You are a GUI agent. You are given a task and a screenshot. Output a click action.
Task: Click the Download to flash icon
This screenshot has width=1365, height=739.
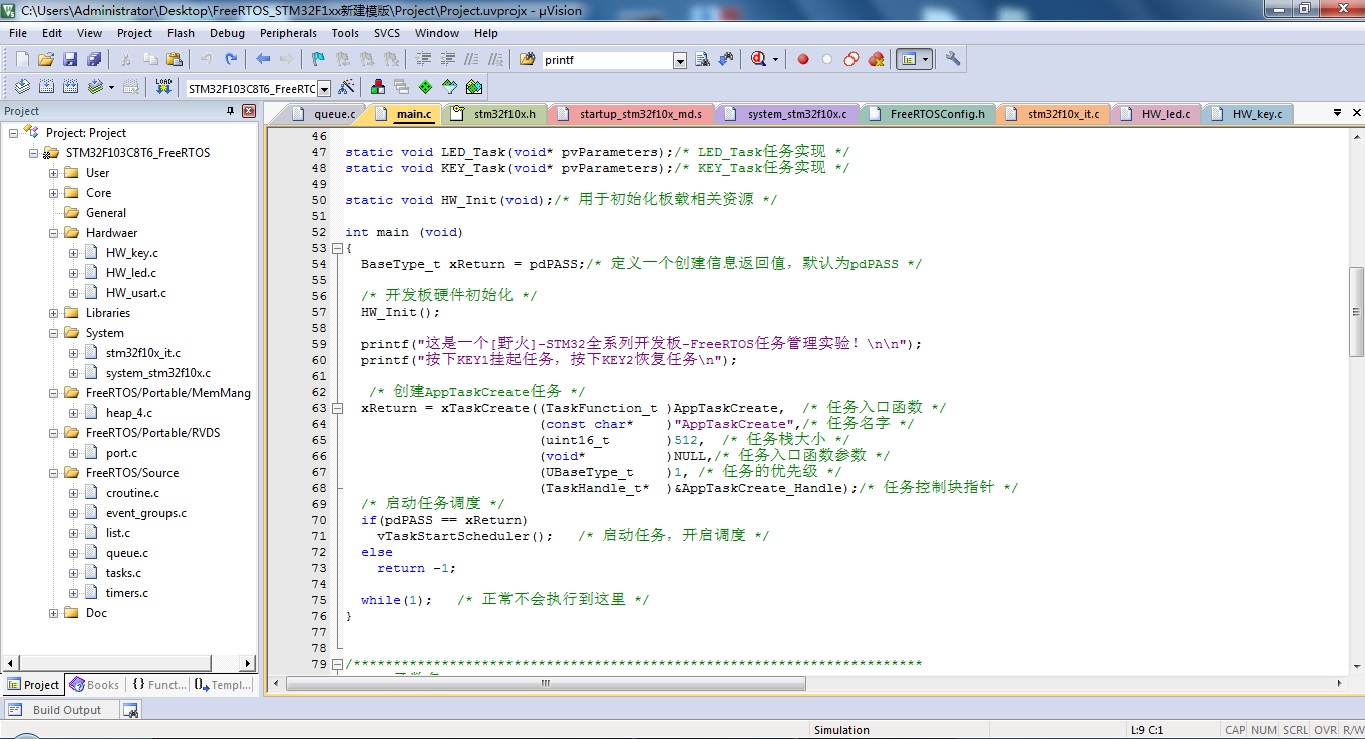pos(164,87)
